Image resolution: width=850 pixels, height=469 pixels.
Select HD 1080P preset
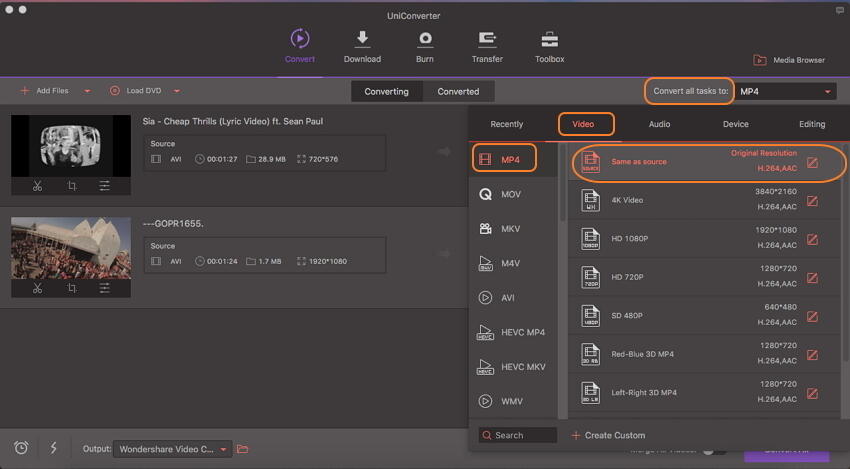[x=705, y=239]
